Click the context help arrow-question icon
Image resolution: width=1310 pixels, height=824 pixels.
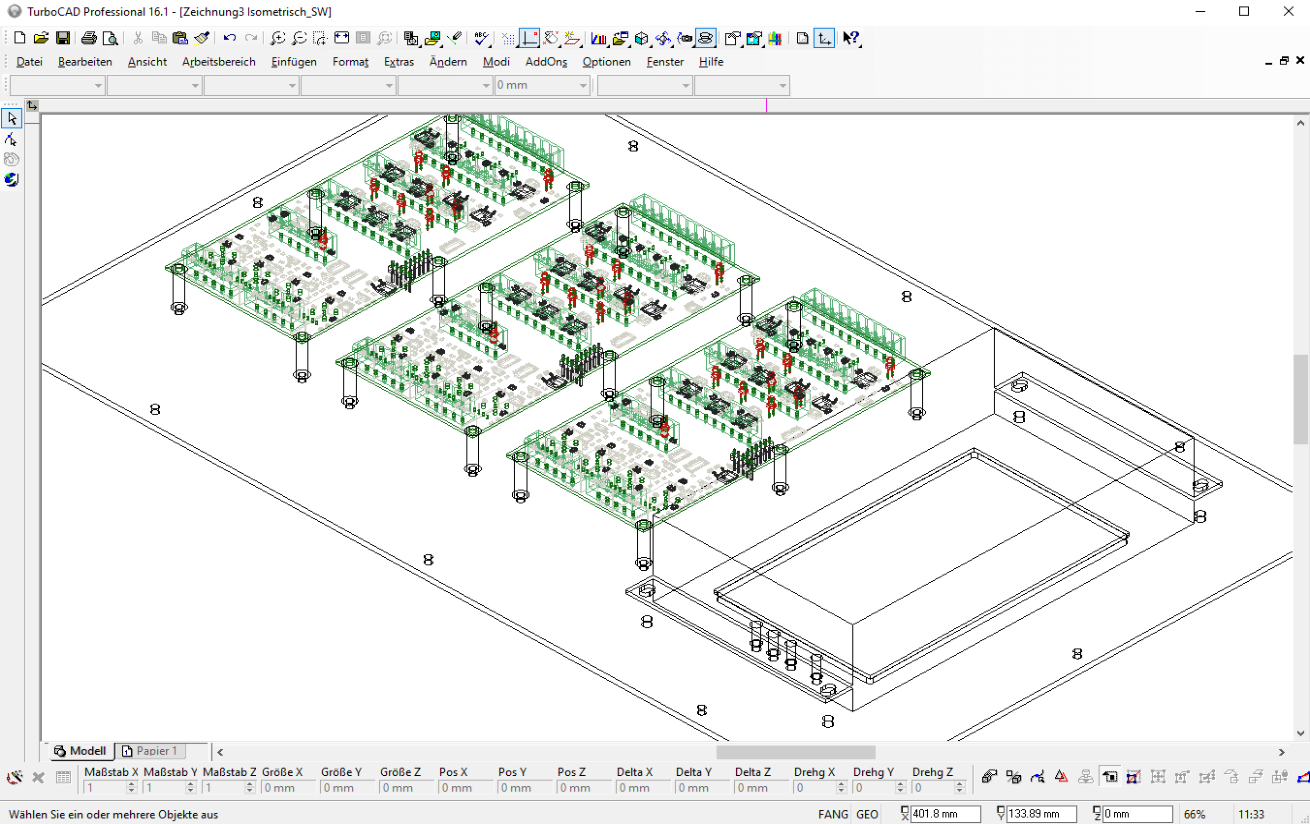click(850, 38)
